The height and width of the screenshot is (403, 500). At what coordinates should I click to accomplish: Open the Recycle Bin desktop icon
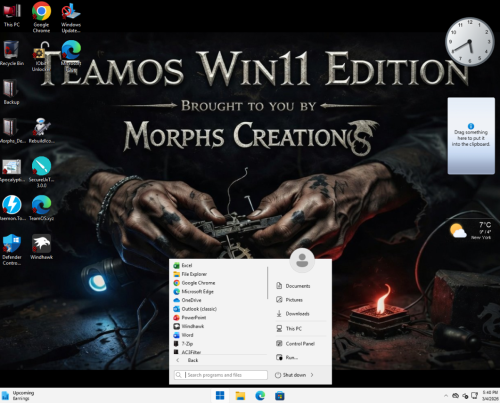pyautogui.click(x=12, y=53)
